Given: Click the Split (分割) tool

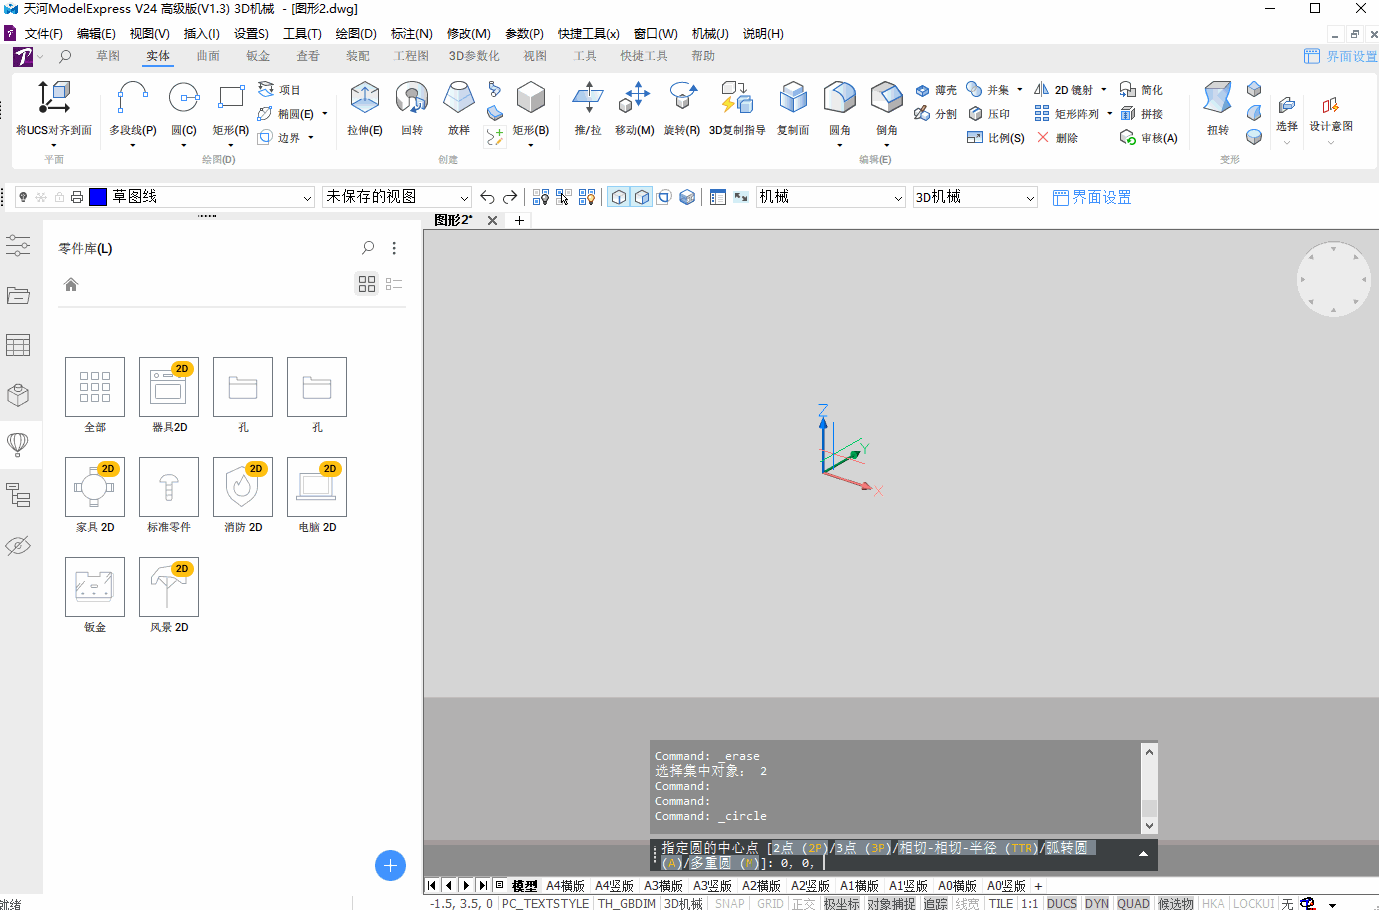Looking at the screenshot, I should pos(936,114).
